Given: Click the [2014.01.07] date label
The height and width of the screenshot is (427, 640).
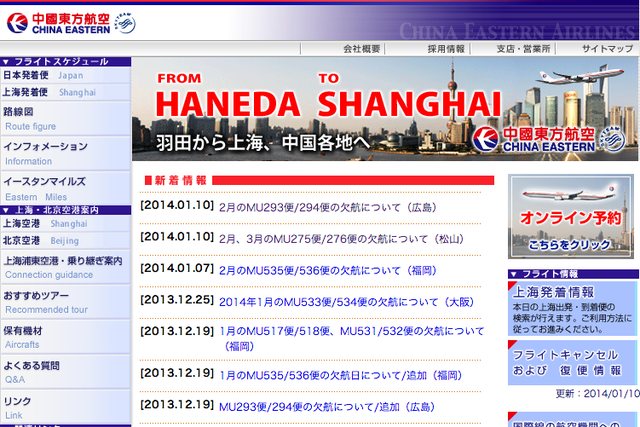Looking at the screenshot, I should 177,268.
